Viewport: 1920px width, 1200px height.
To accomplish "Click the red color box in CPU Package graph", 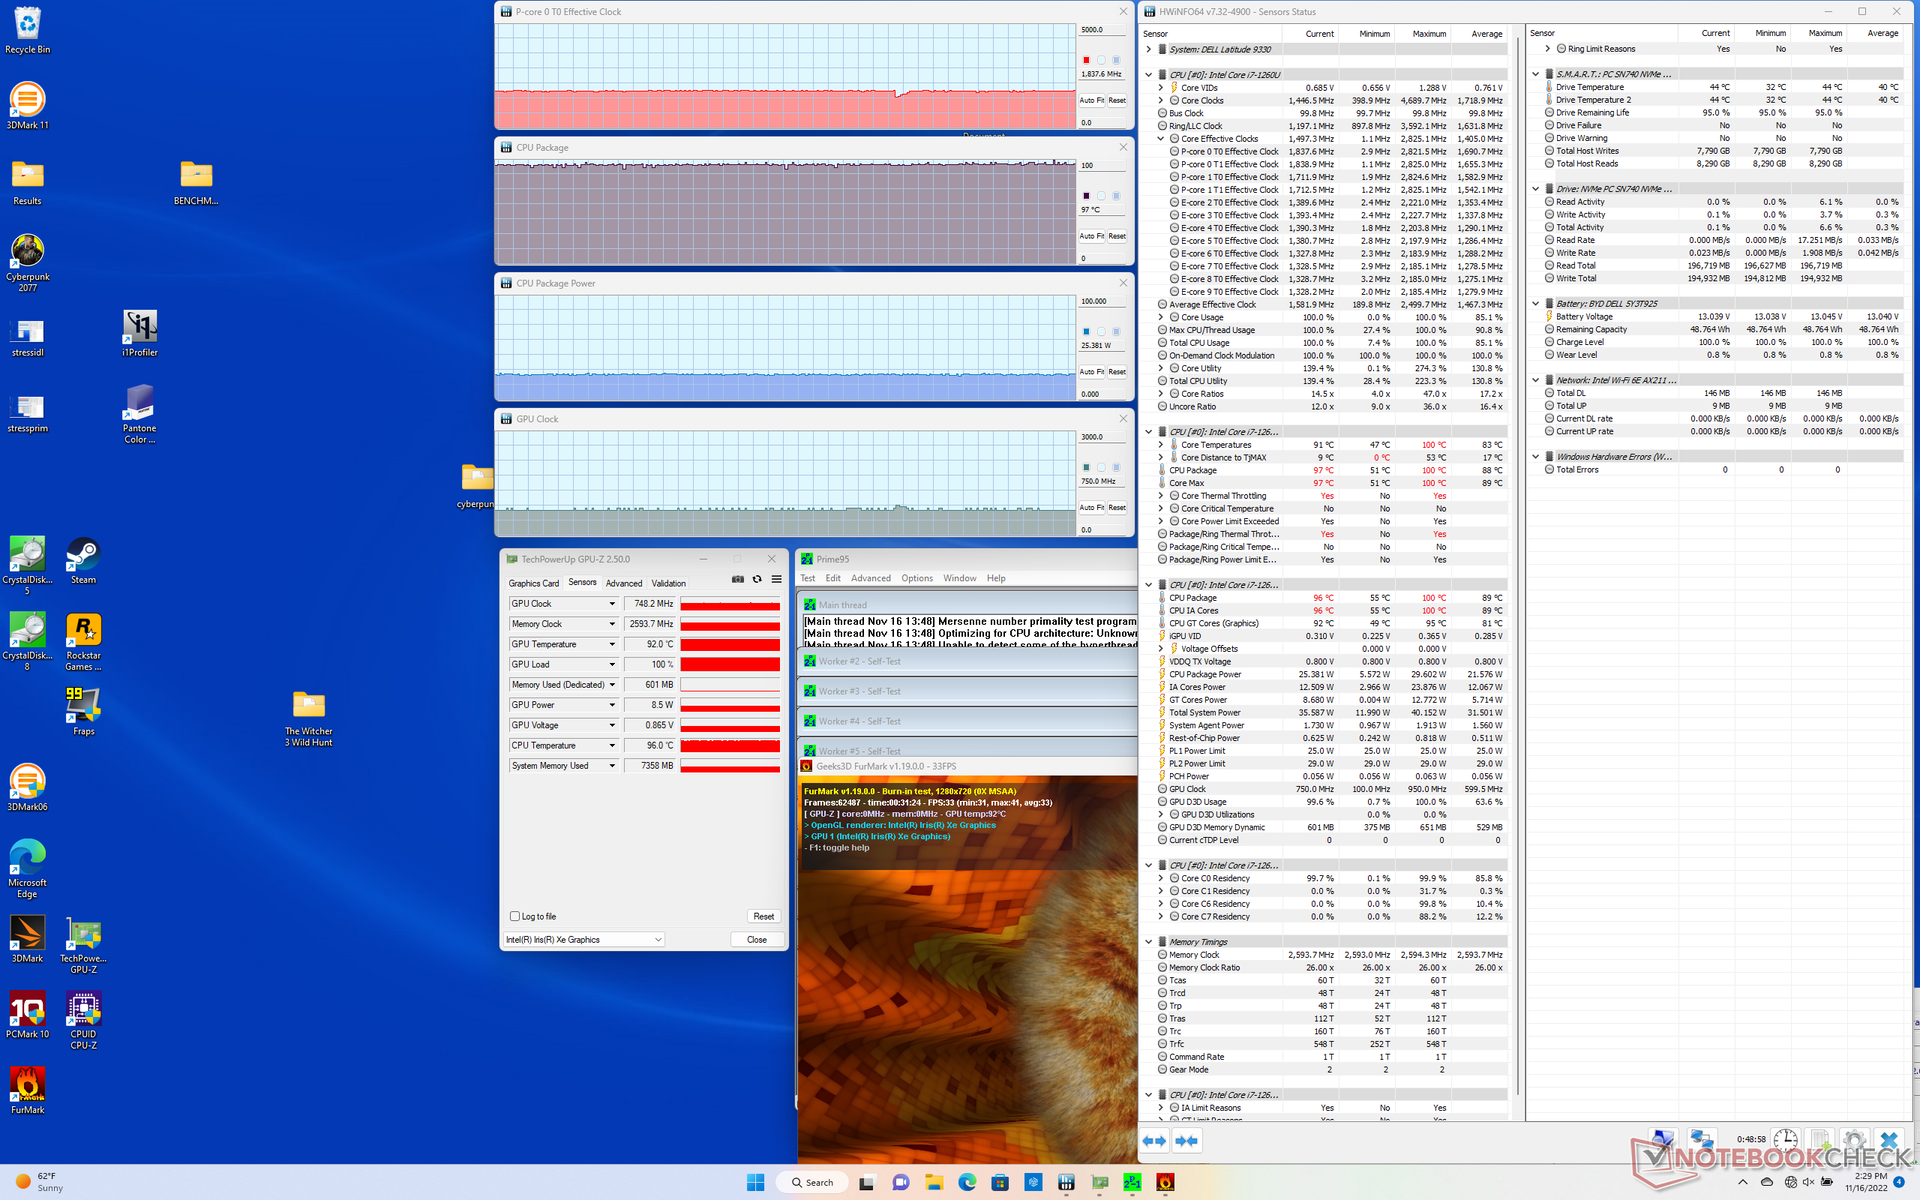I will (1086, 196).
